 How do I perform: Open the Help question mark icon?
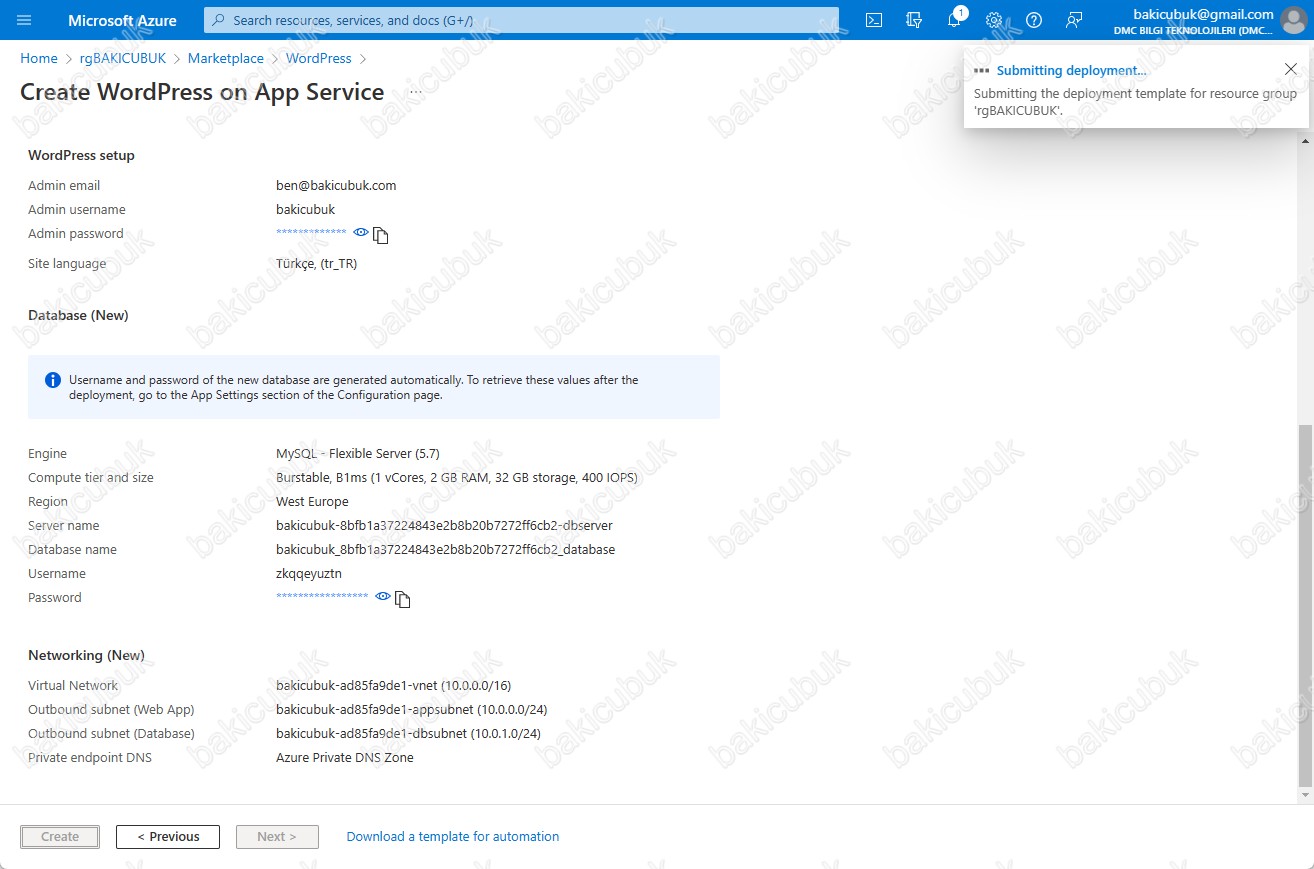point(1034,20)
